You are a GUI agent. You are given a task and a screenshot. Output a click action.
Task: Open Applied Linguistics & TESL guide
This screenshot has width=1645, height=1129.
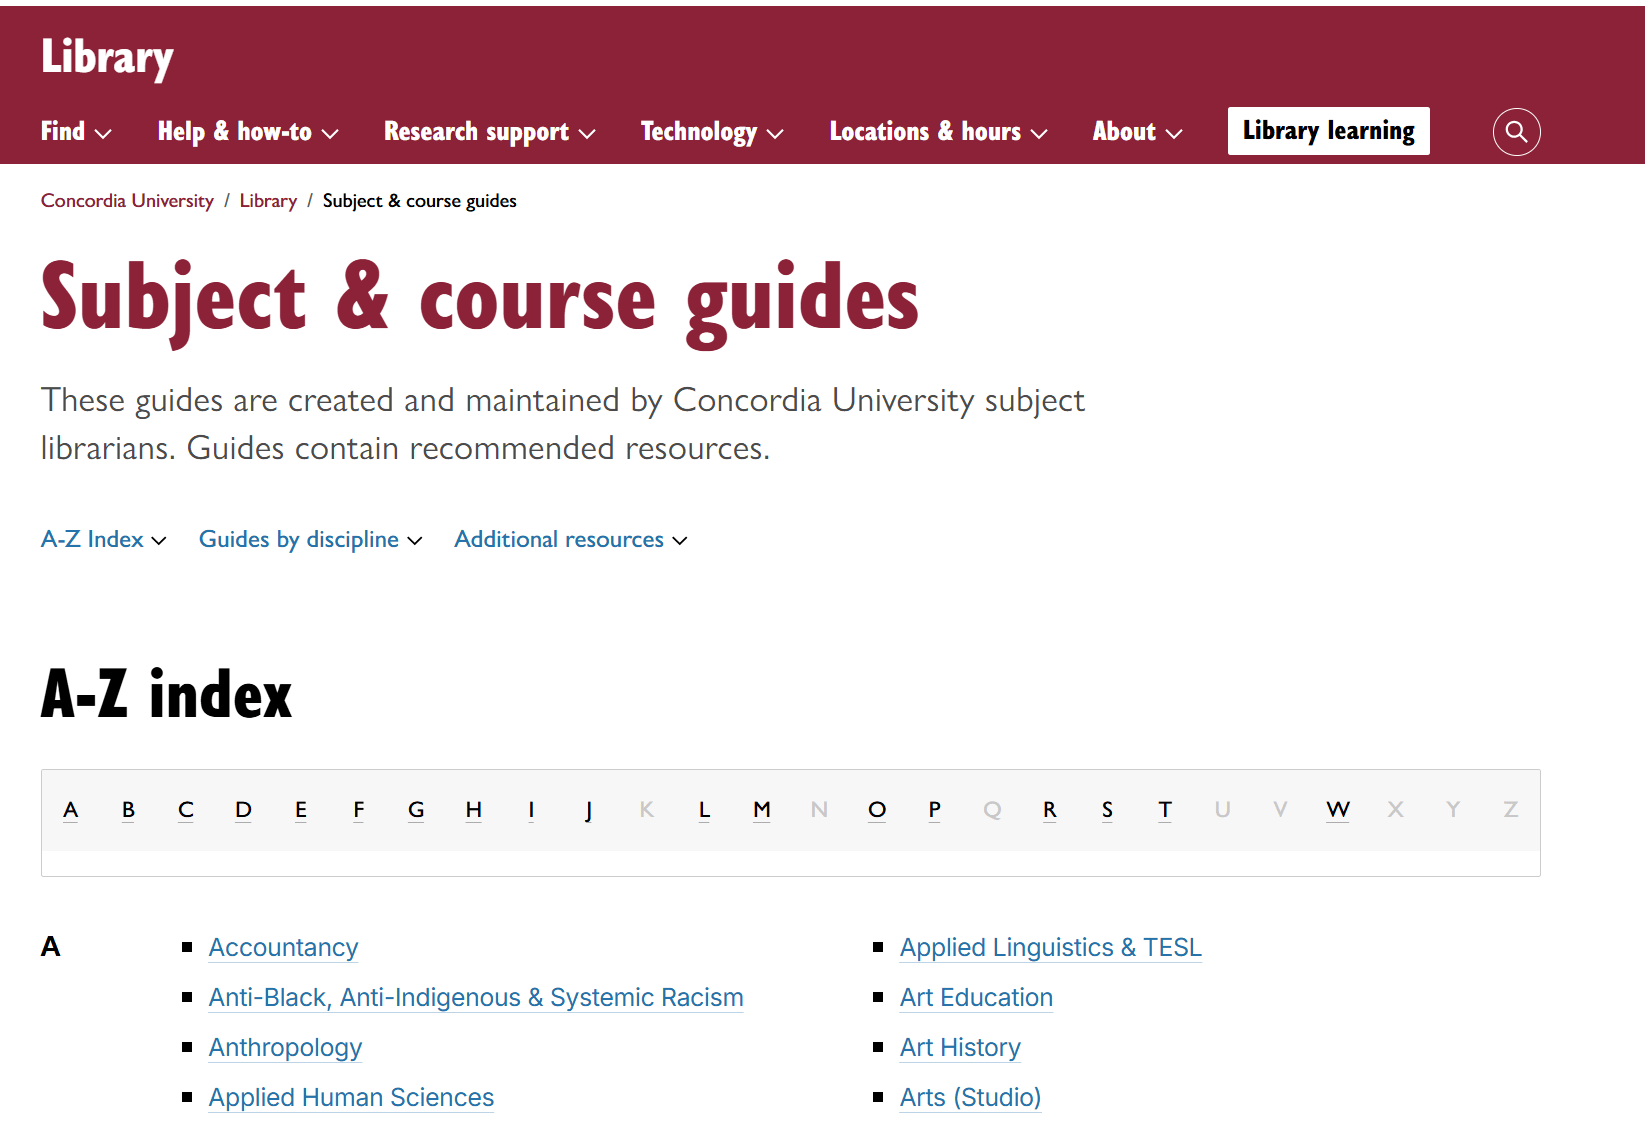coord(1050,947)
